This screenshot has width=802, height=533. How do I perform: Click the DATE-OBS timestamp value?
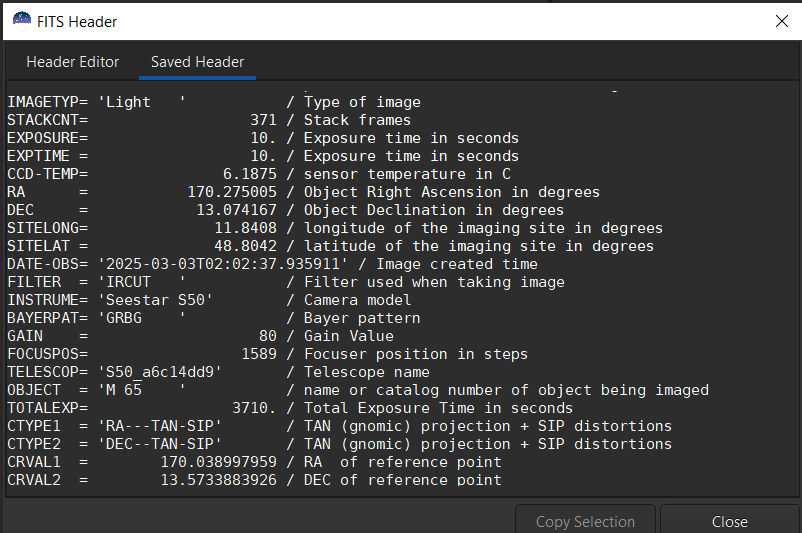point(223,264)
